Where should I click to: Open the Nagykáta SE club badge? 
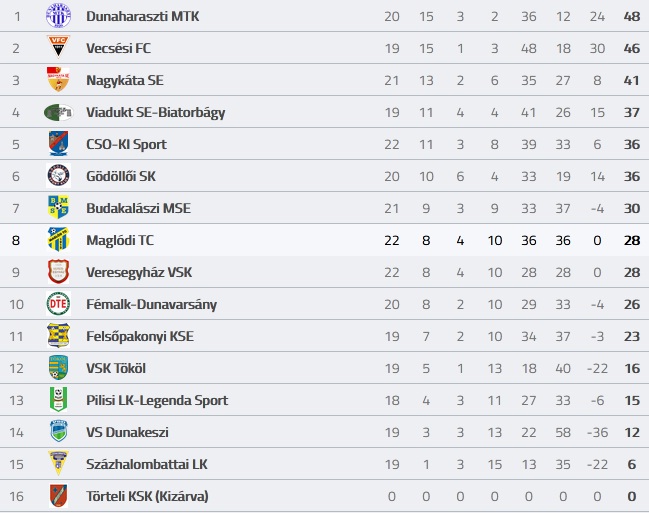pyautogui.click(x=58, y=79)
